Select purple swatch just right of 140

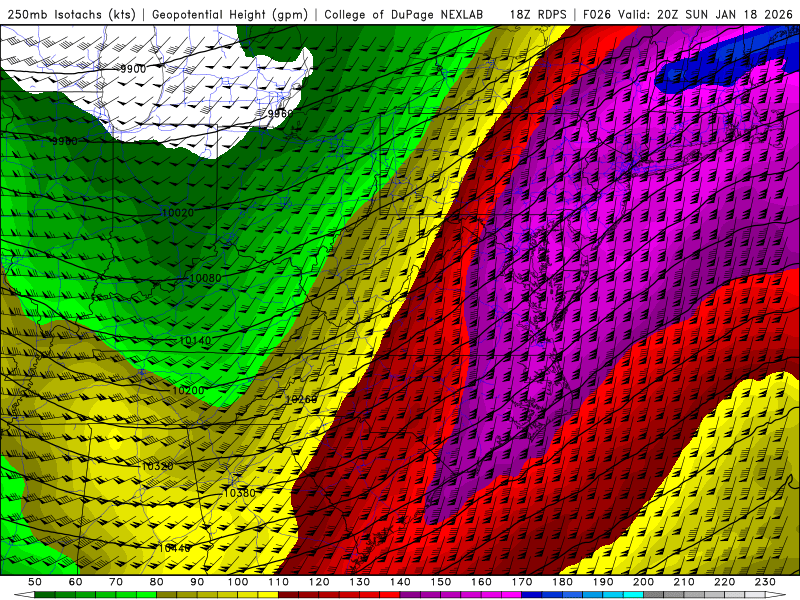[411, 595]
